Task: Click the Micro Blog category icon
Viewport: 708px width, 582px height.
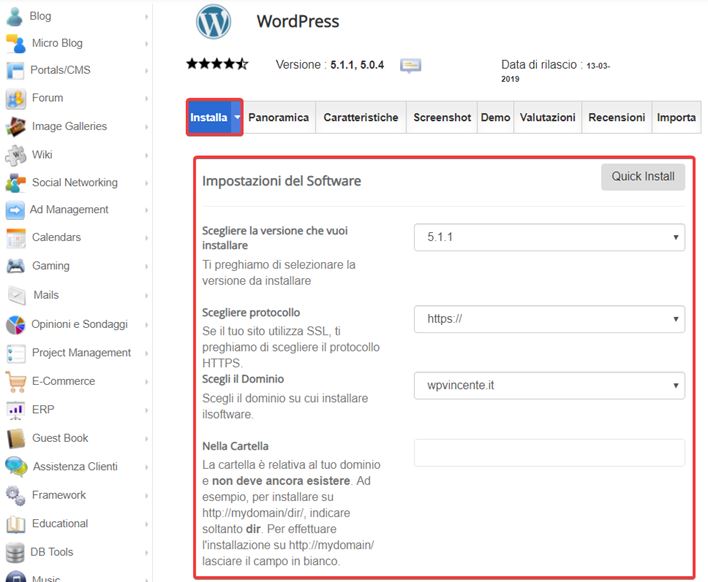Action: [16, 43]
